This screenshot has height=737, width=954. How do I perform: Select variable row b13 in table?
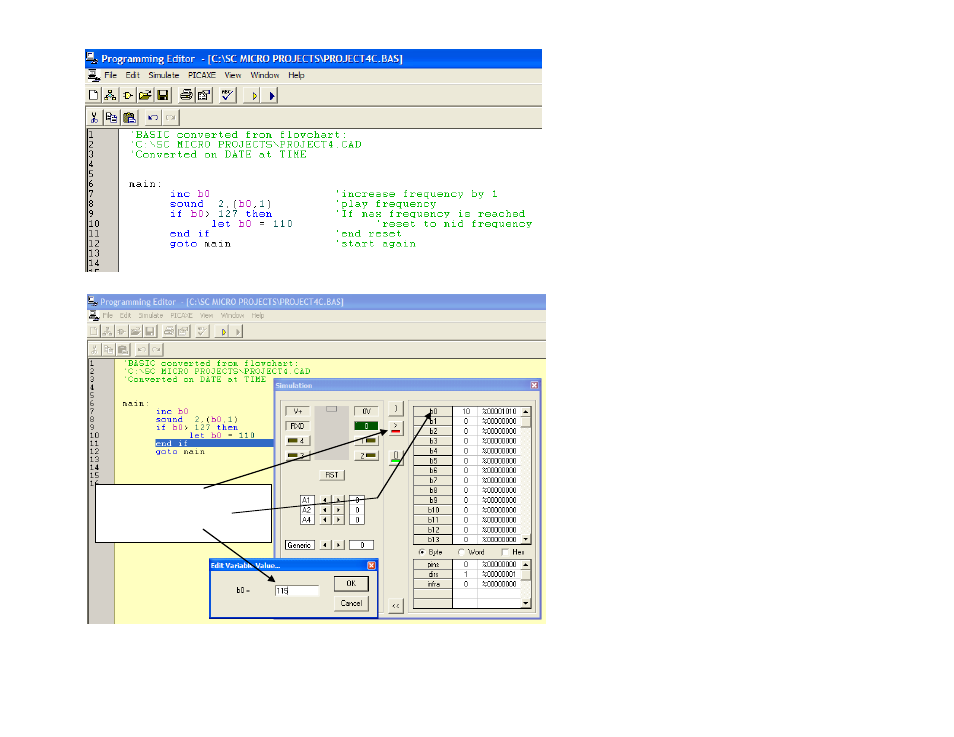point(467,539)
